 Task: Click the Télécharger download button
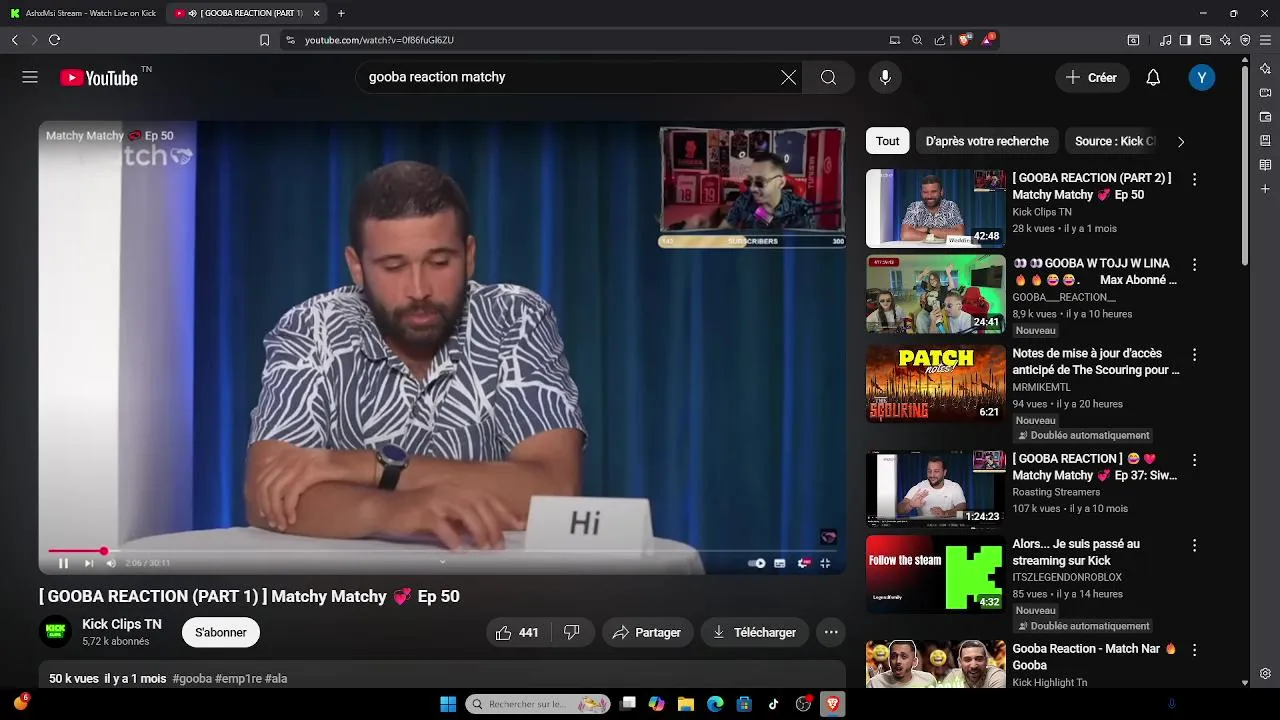(754, 632)
